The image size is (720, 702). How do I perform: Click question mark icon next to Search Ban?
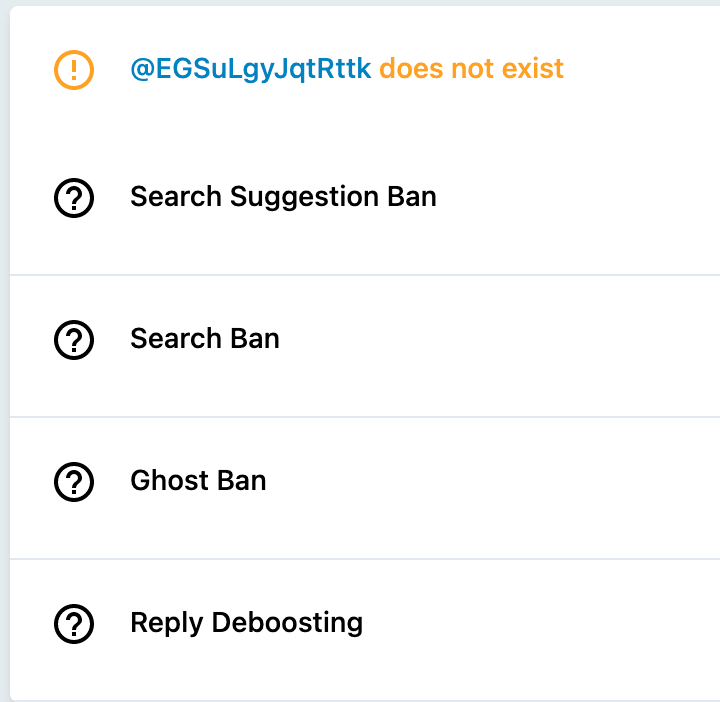pyautogui.click(x=74, y=340)
